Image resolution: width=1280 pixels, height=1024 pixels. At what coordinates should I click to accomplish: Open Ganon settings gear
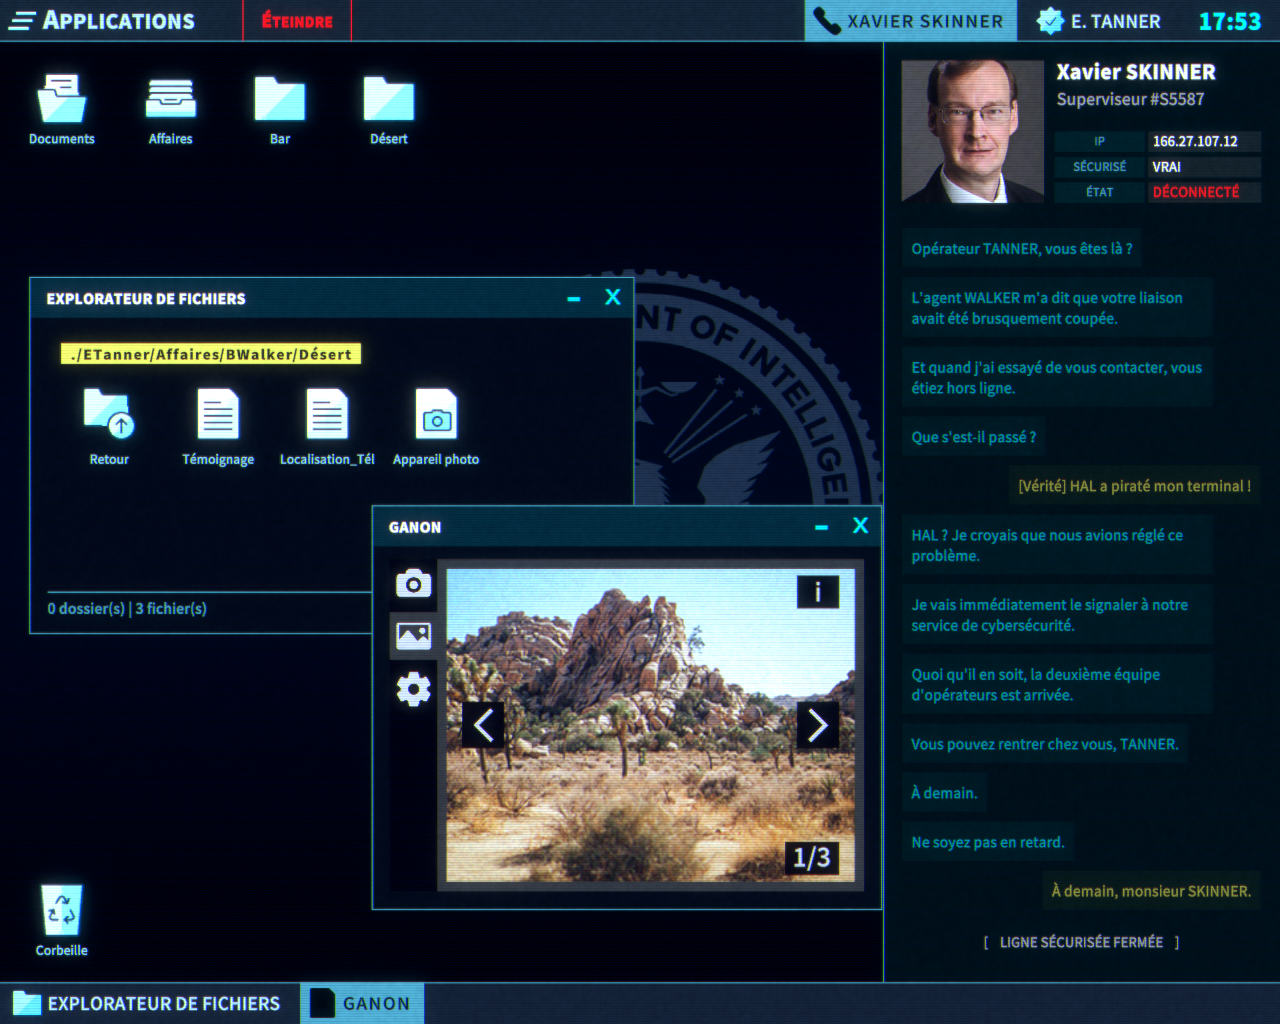click(x=413, y=689)
